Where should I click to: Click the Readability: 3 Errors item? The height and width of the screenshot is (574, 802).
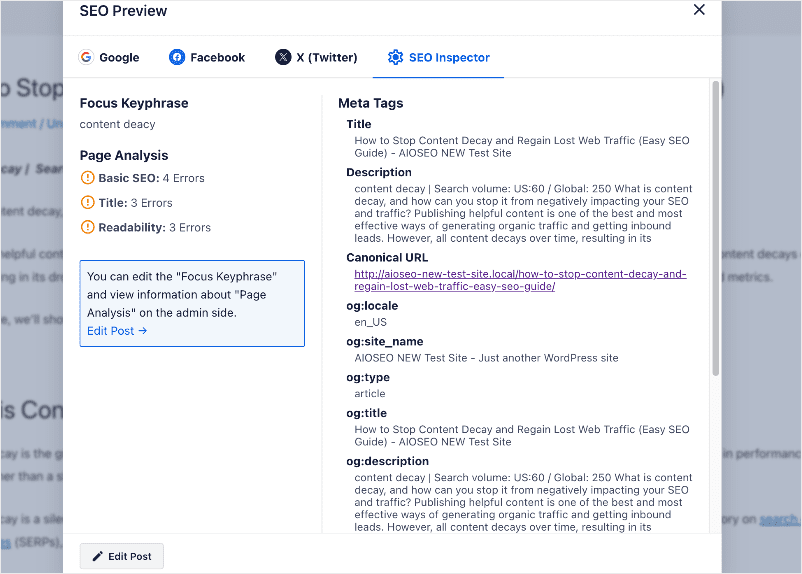point(146,227)
